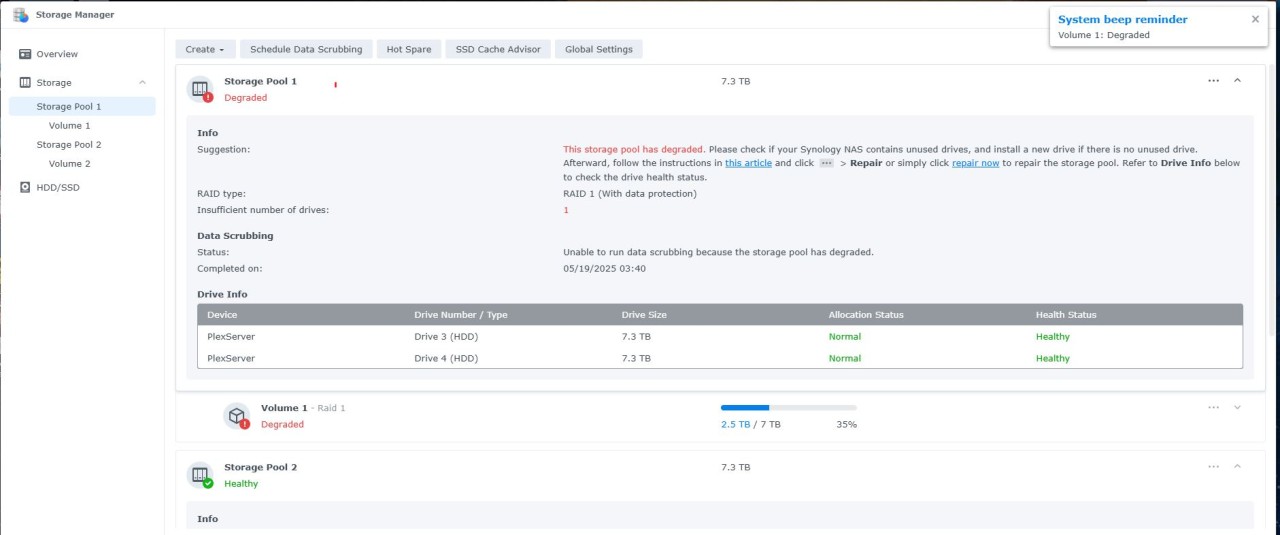Image resolution: width=1280 pixels, height=535 pixels.
Task: Open Storage Pool 2 three-dot options menu
Action: 1213,467
